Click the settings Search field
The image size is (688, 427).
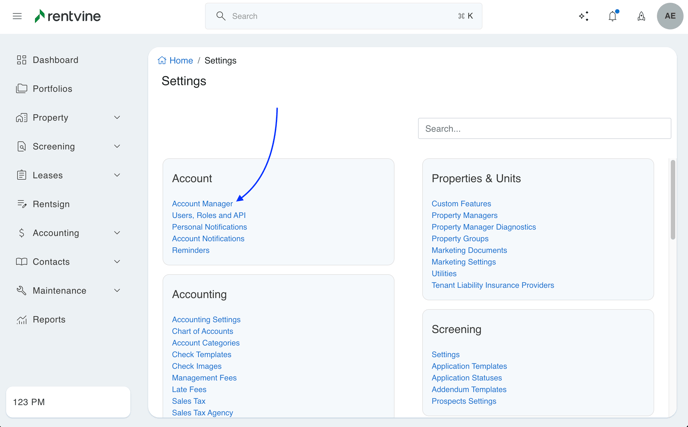(x=544, y=129)
